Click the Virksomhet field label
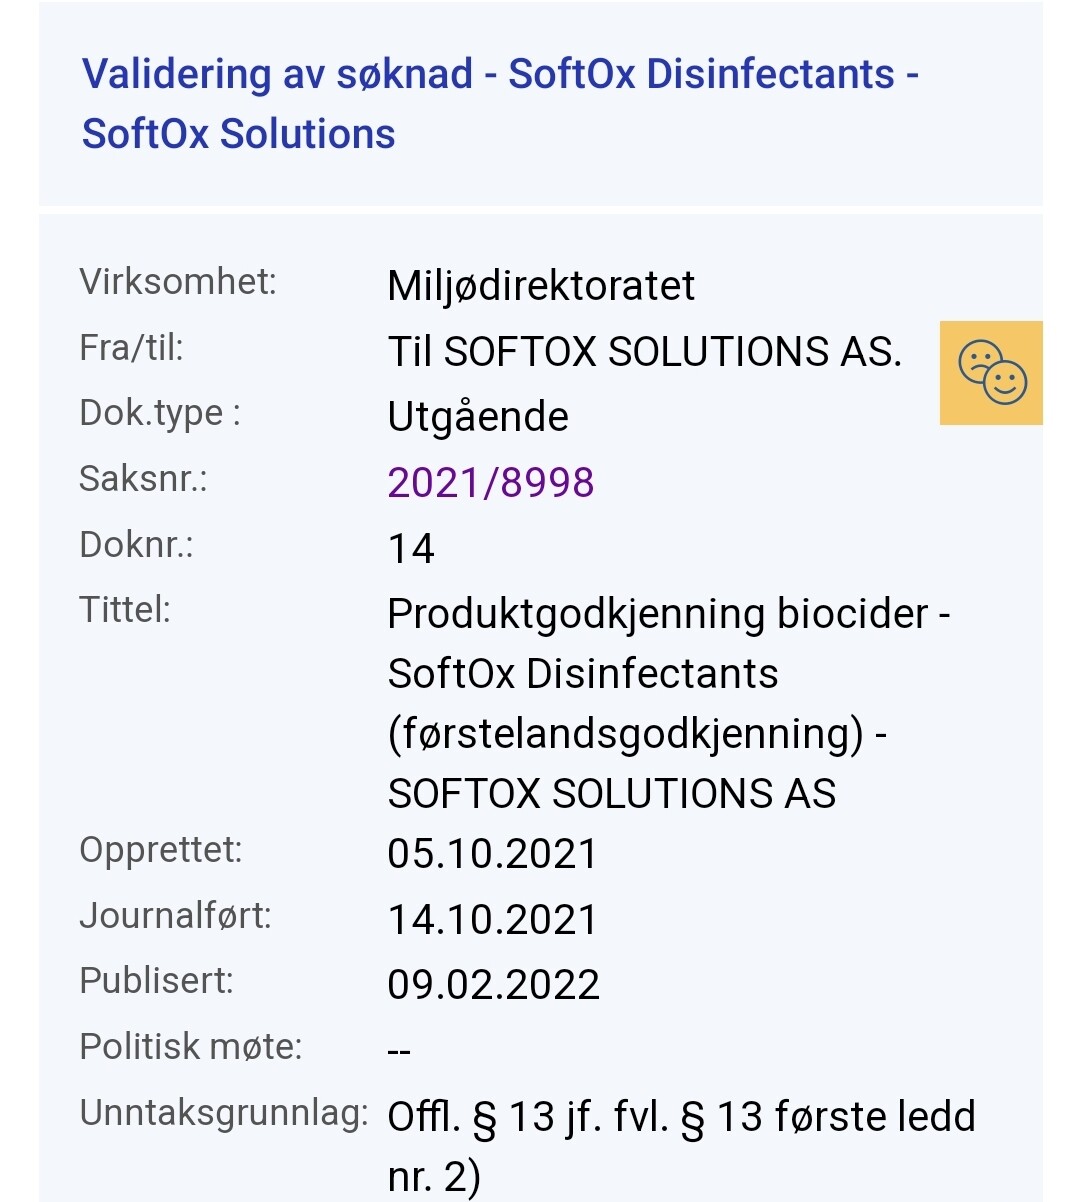Viewport: 1079px width, 1202px height. (178, 281)
